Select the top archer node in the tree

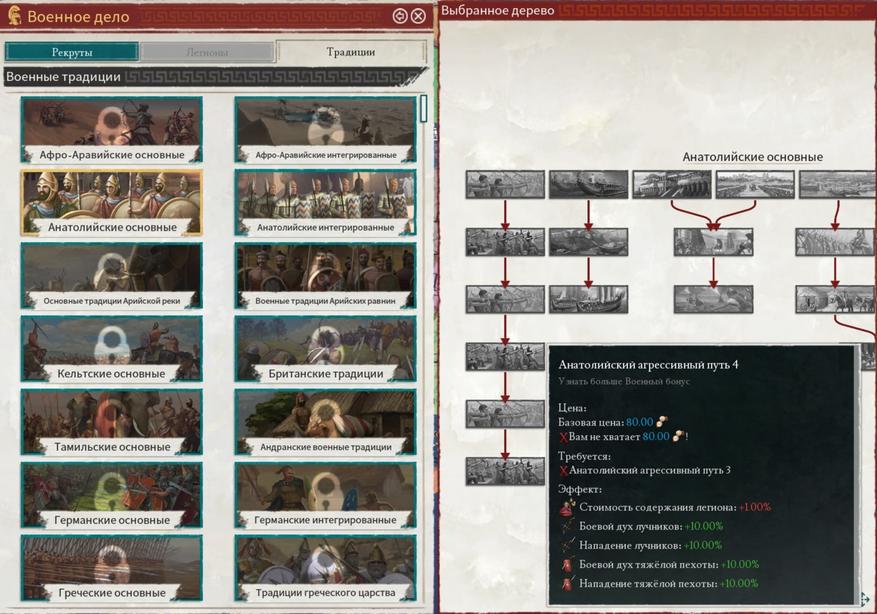pos(505,185)
